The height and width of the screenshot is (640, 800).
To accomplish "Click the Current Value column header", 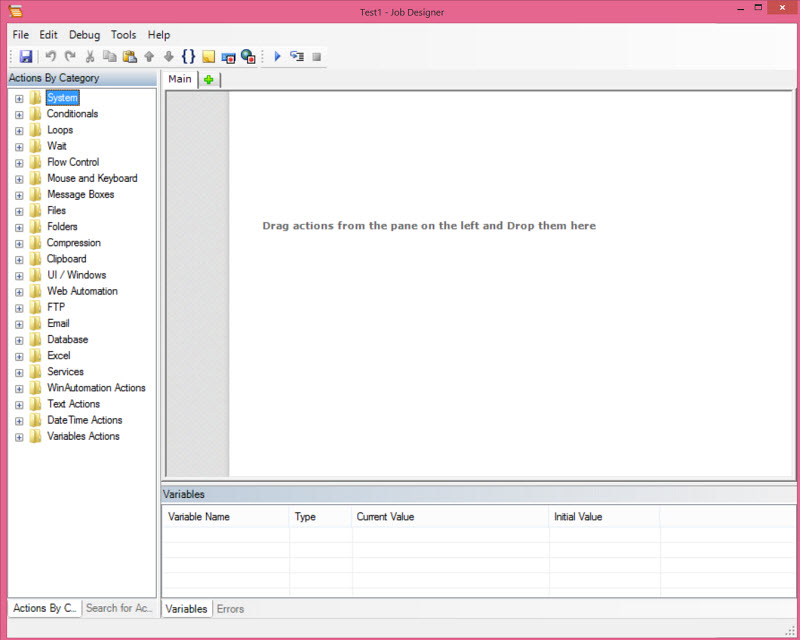I will [450, 516].
